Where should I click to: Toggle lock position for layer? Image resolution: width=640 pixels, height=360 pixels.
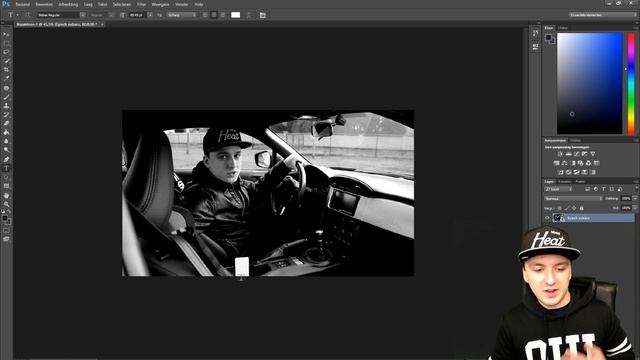coord(574,208)
